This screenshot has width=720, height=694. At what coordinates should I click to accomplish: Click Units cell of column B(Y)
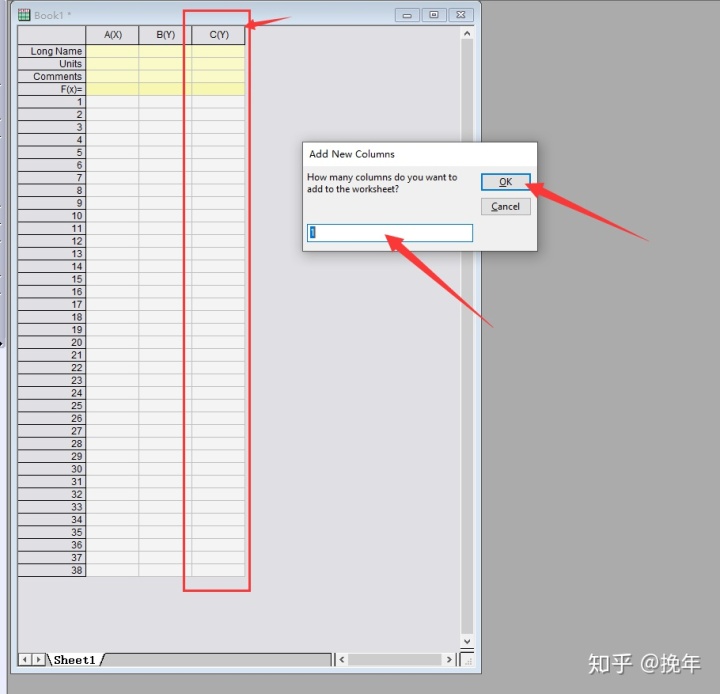coord(165,64)
